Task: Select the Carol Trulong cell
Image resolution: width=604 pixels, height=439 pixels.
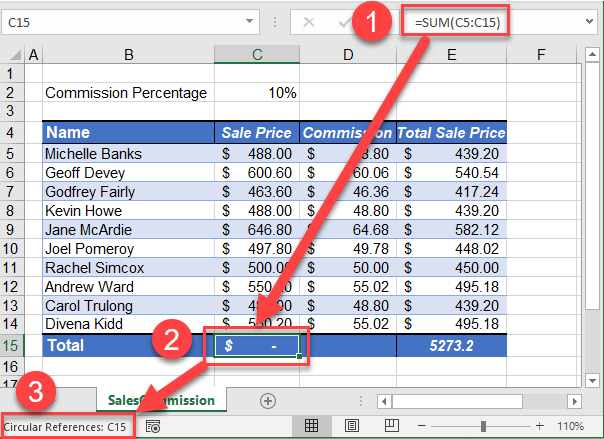Action: pos(128,305)
